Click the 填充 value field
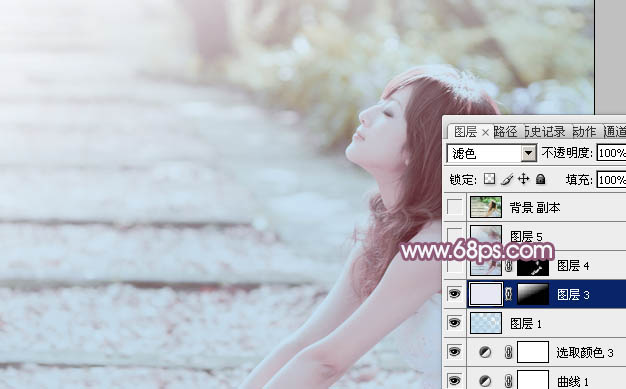Viewport: 626px width, 389px height. pyautogui.click(x=611, y=180)
